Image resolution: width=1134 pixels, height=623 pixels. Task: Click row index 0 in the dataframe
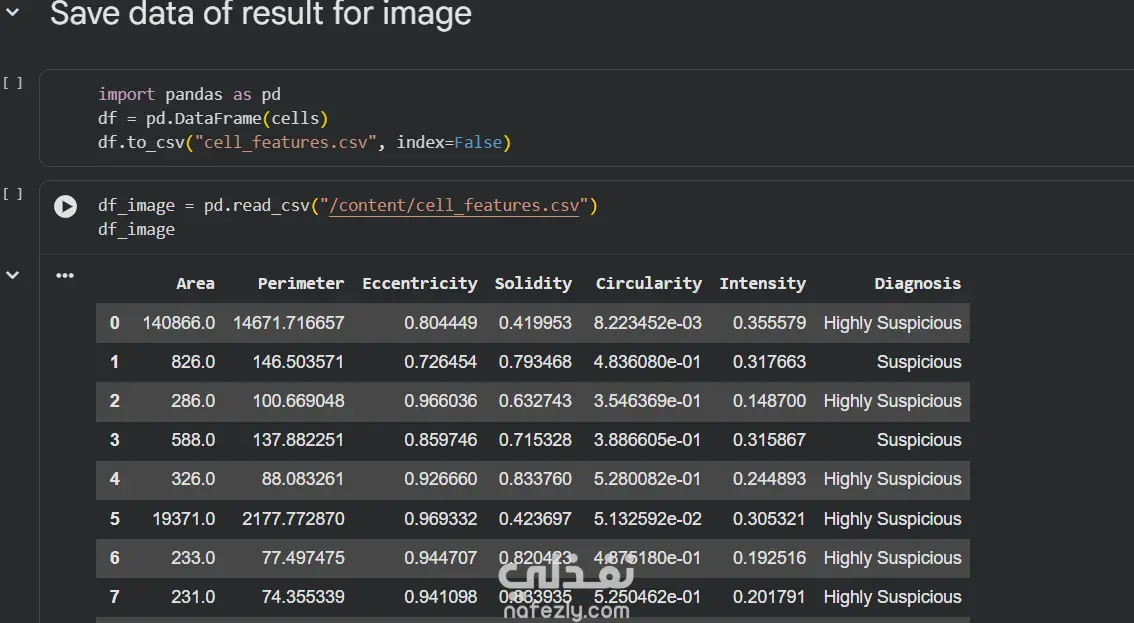coord(114,323)
